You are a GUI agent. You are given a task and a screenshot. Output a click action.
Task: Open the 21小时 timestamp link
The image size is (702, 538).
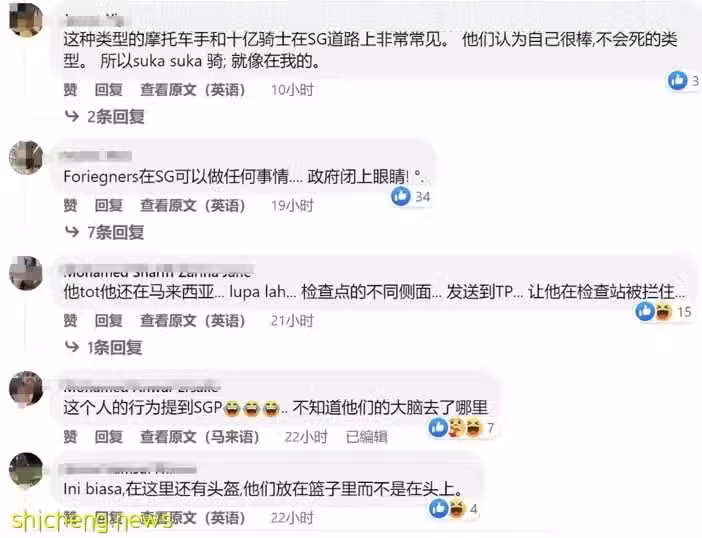tap(292, 320)
